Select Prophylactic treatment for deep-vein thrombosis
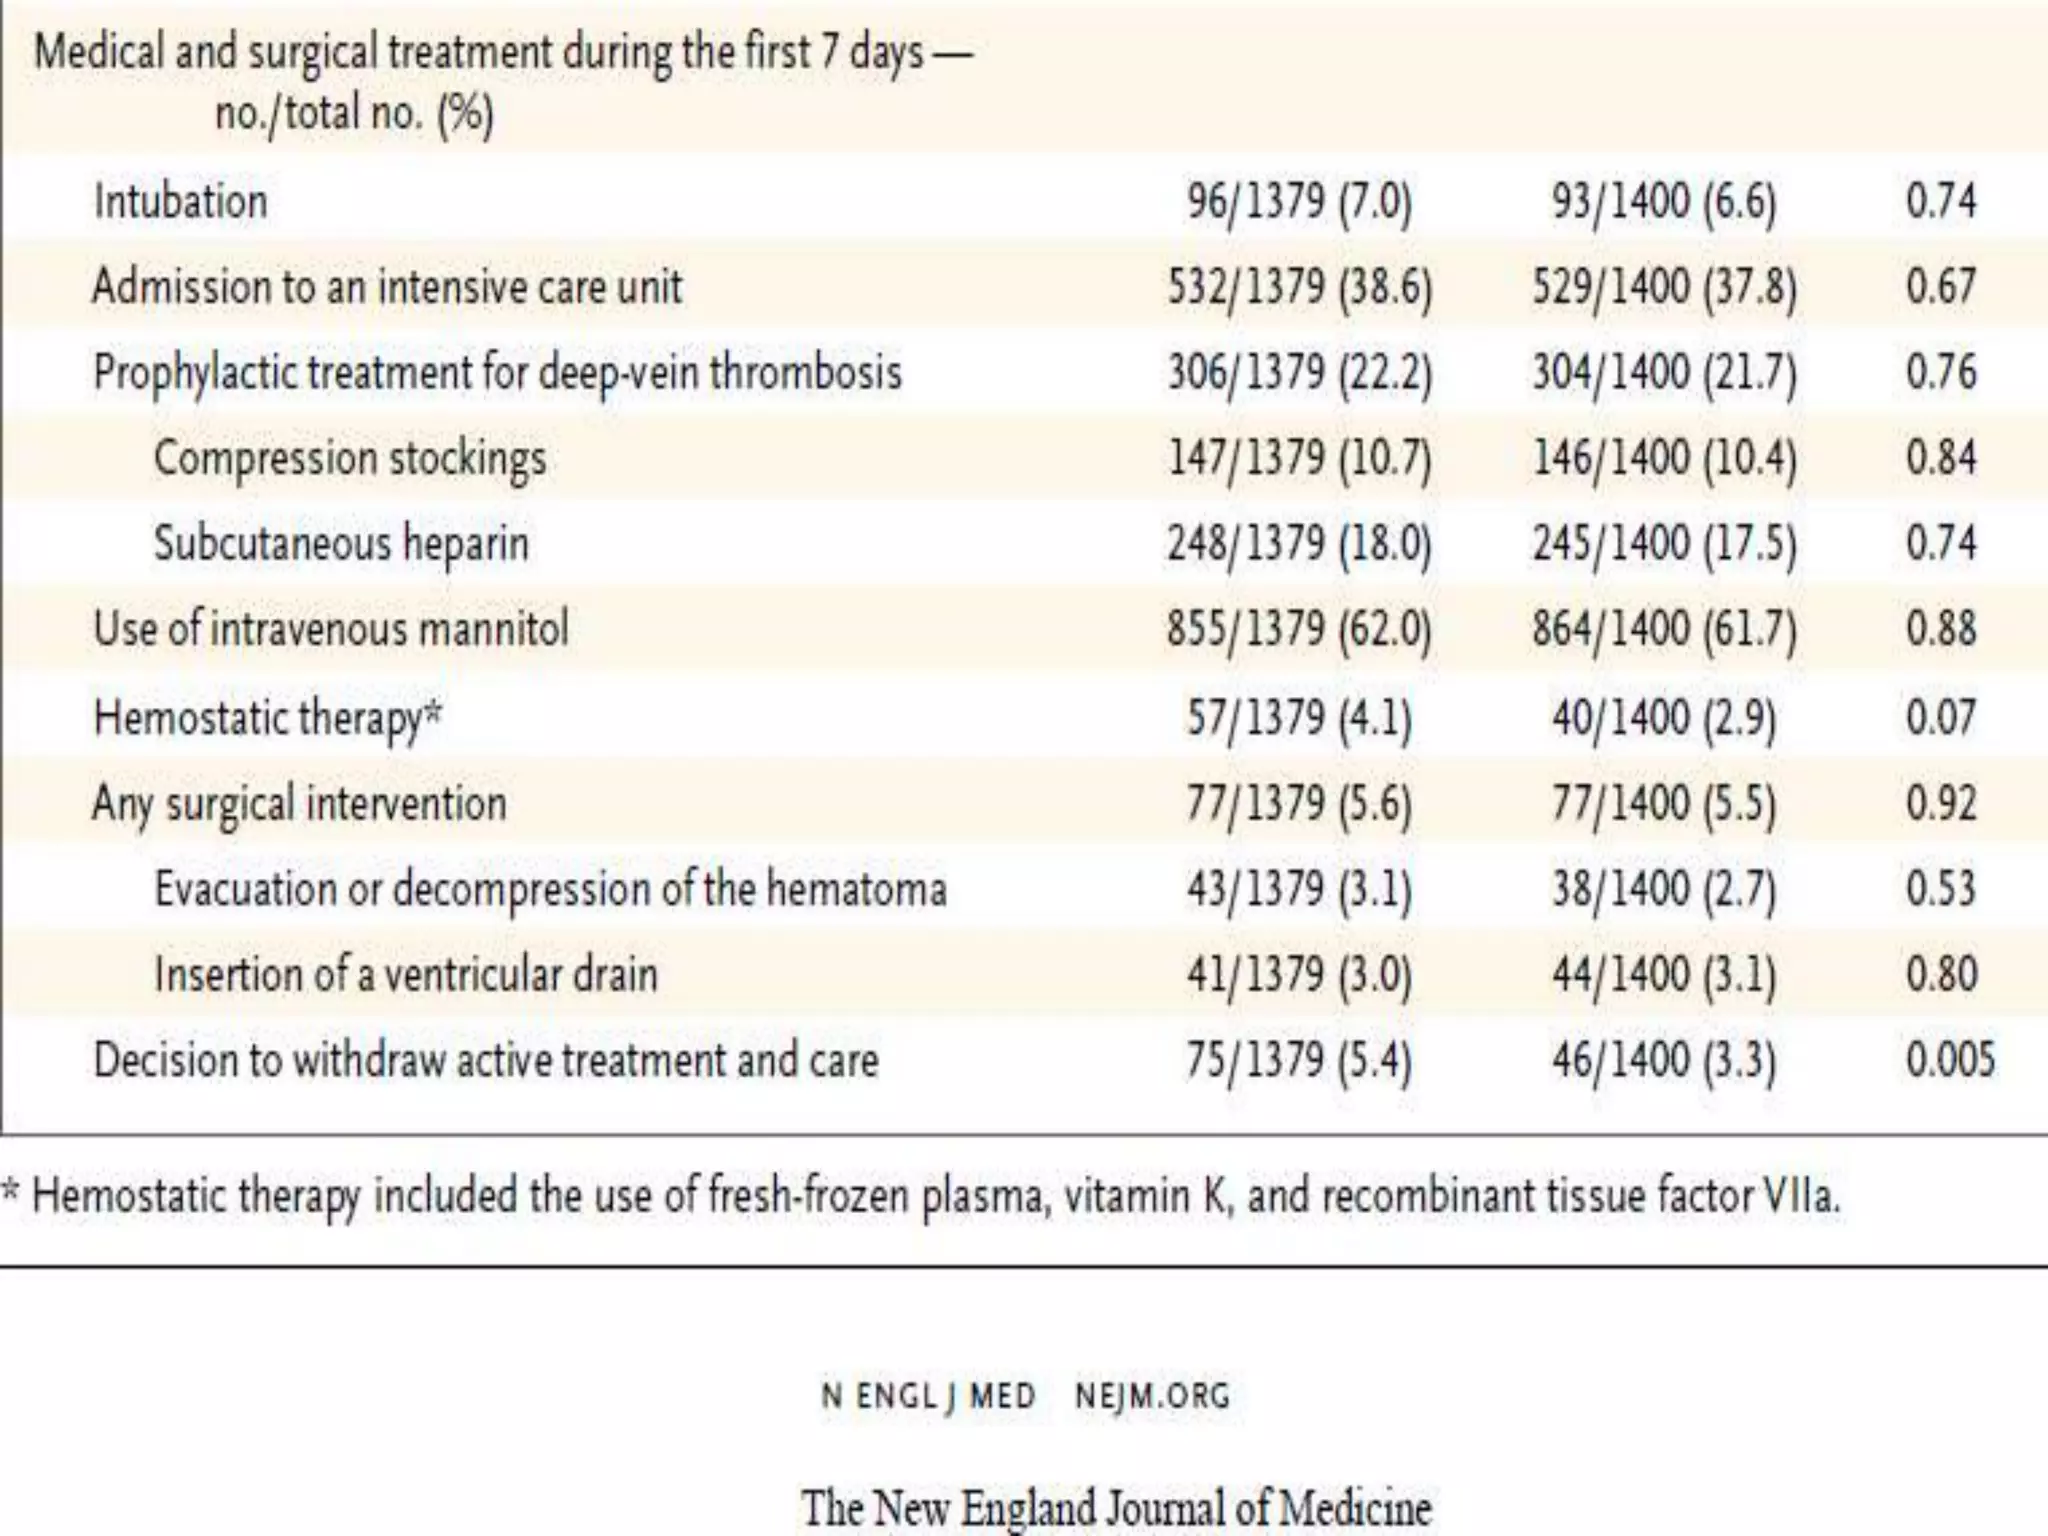Image resolution: width=2048 pixels, height=1536 pixels. pyautogui.click(x=497, y=373)
